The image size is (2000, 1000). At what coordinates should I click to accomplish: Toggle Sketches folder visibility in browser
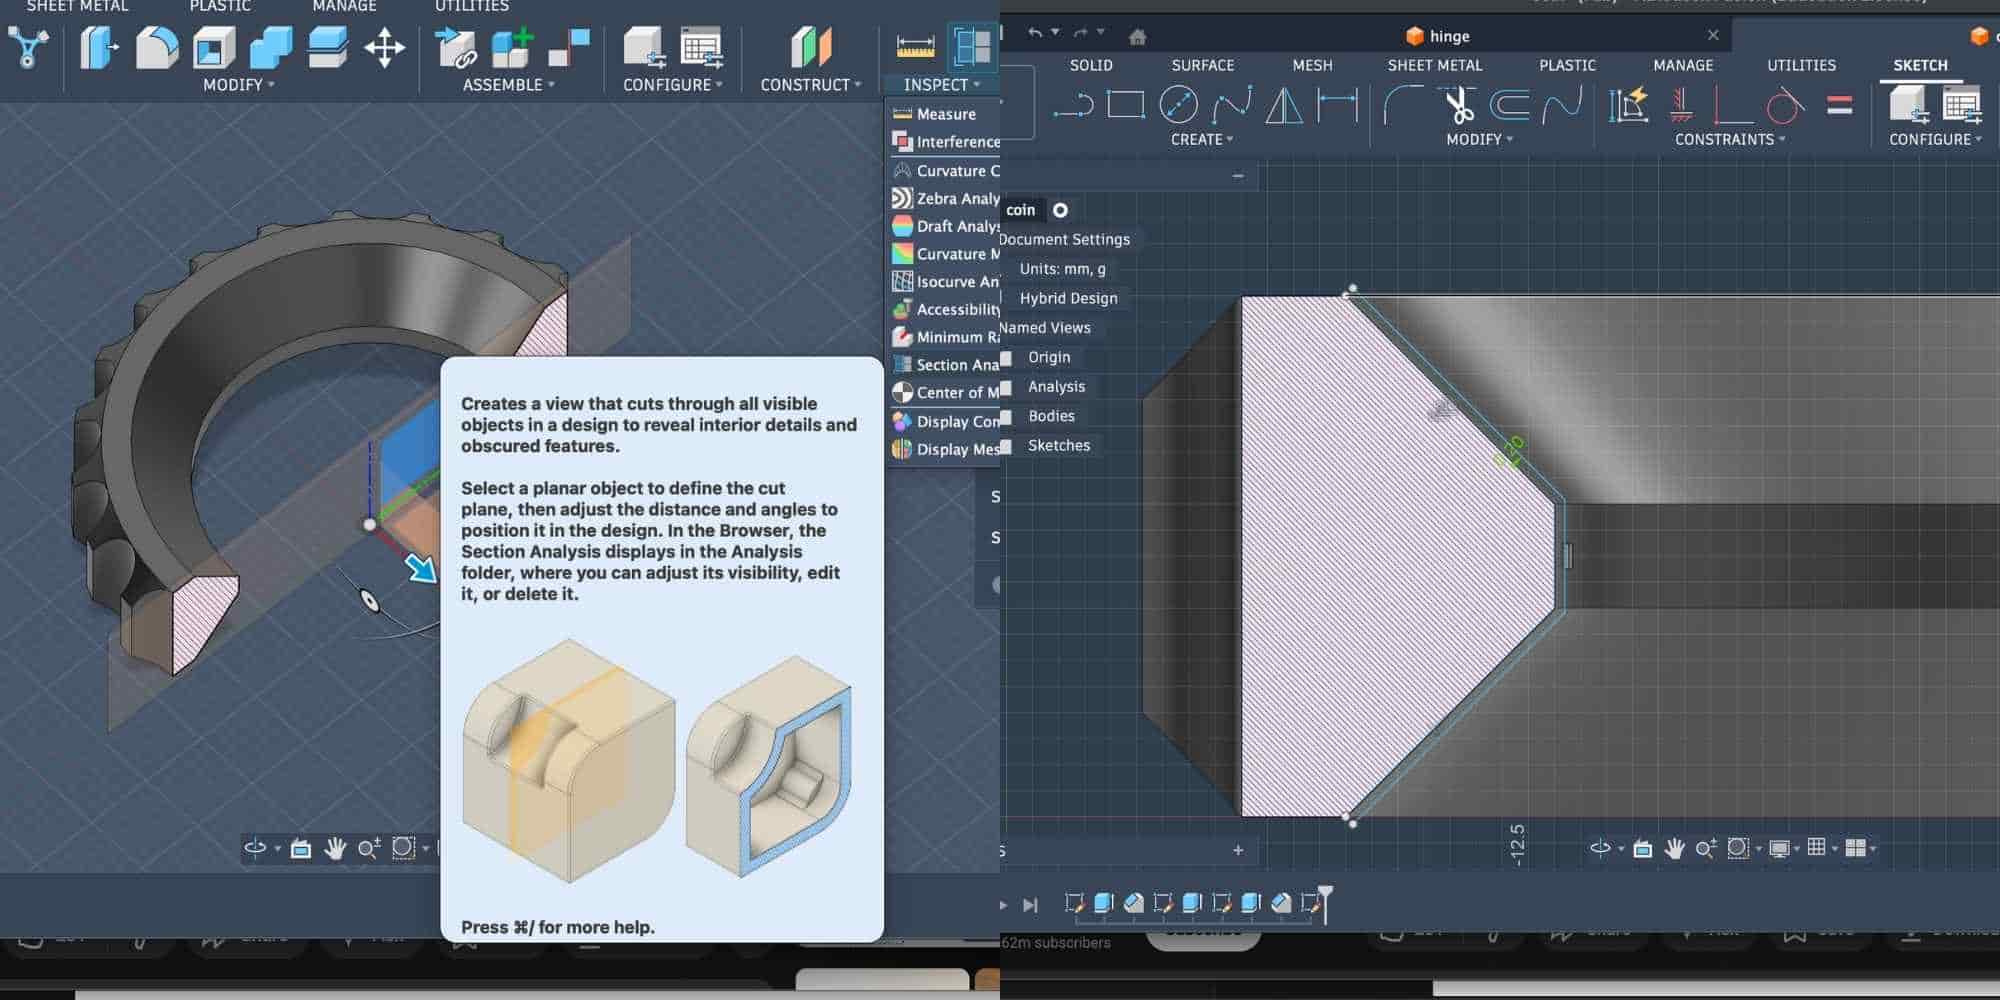(1007, 446)
